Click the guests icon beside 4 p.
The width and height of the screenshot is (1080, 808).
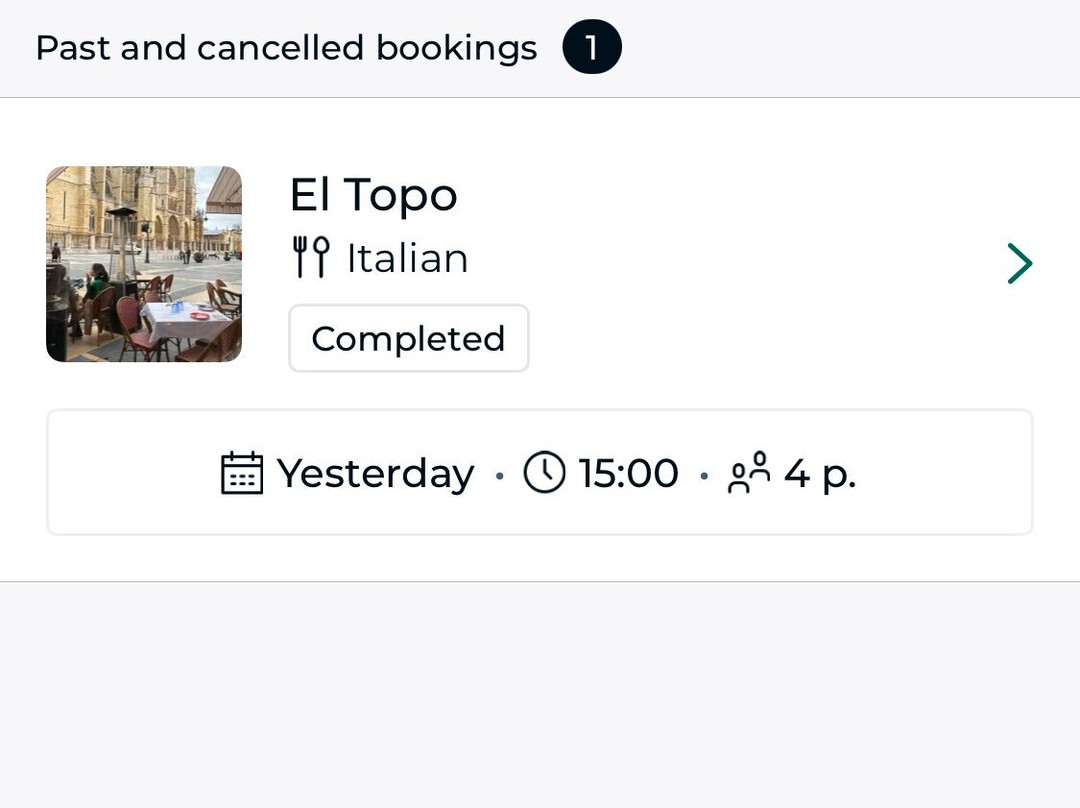coord(749,473)
